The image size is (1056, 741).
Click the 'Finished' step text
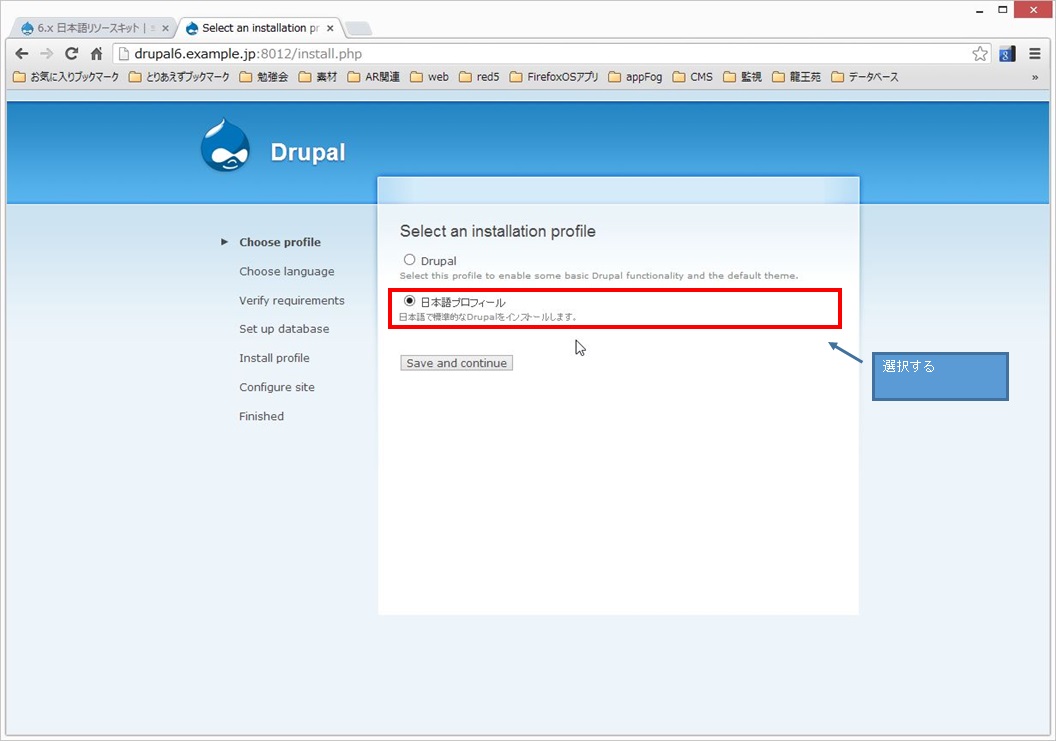261,416
